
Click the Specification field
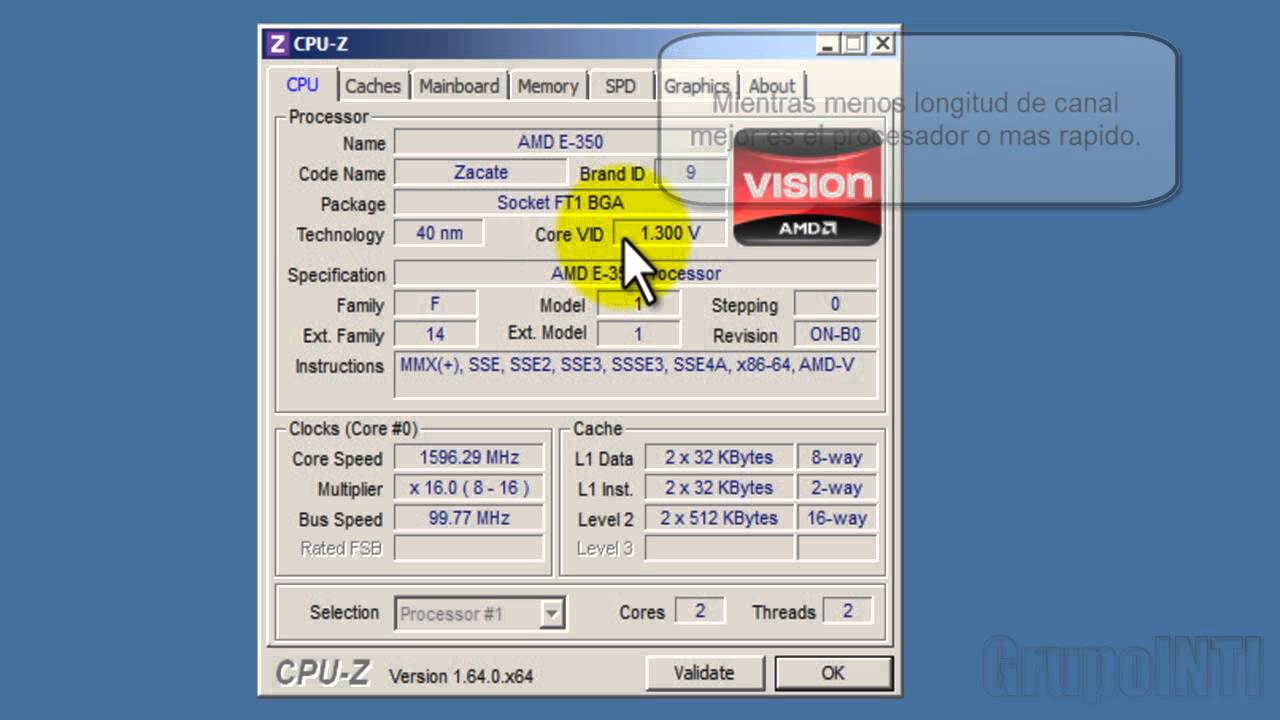(636, 273)
